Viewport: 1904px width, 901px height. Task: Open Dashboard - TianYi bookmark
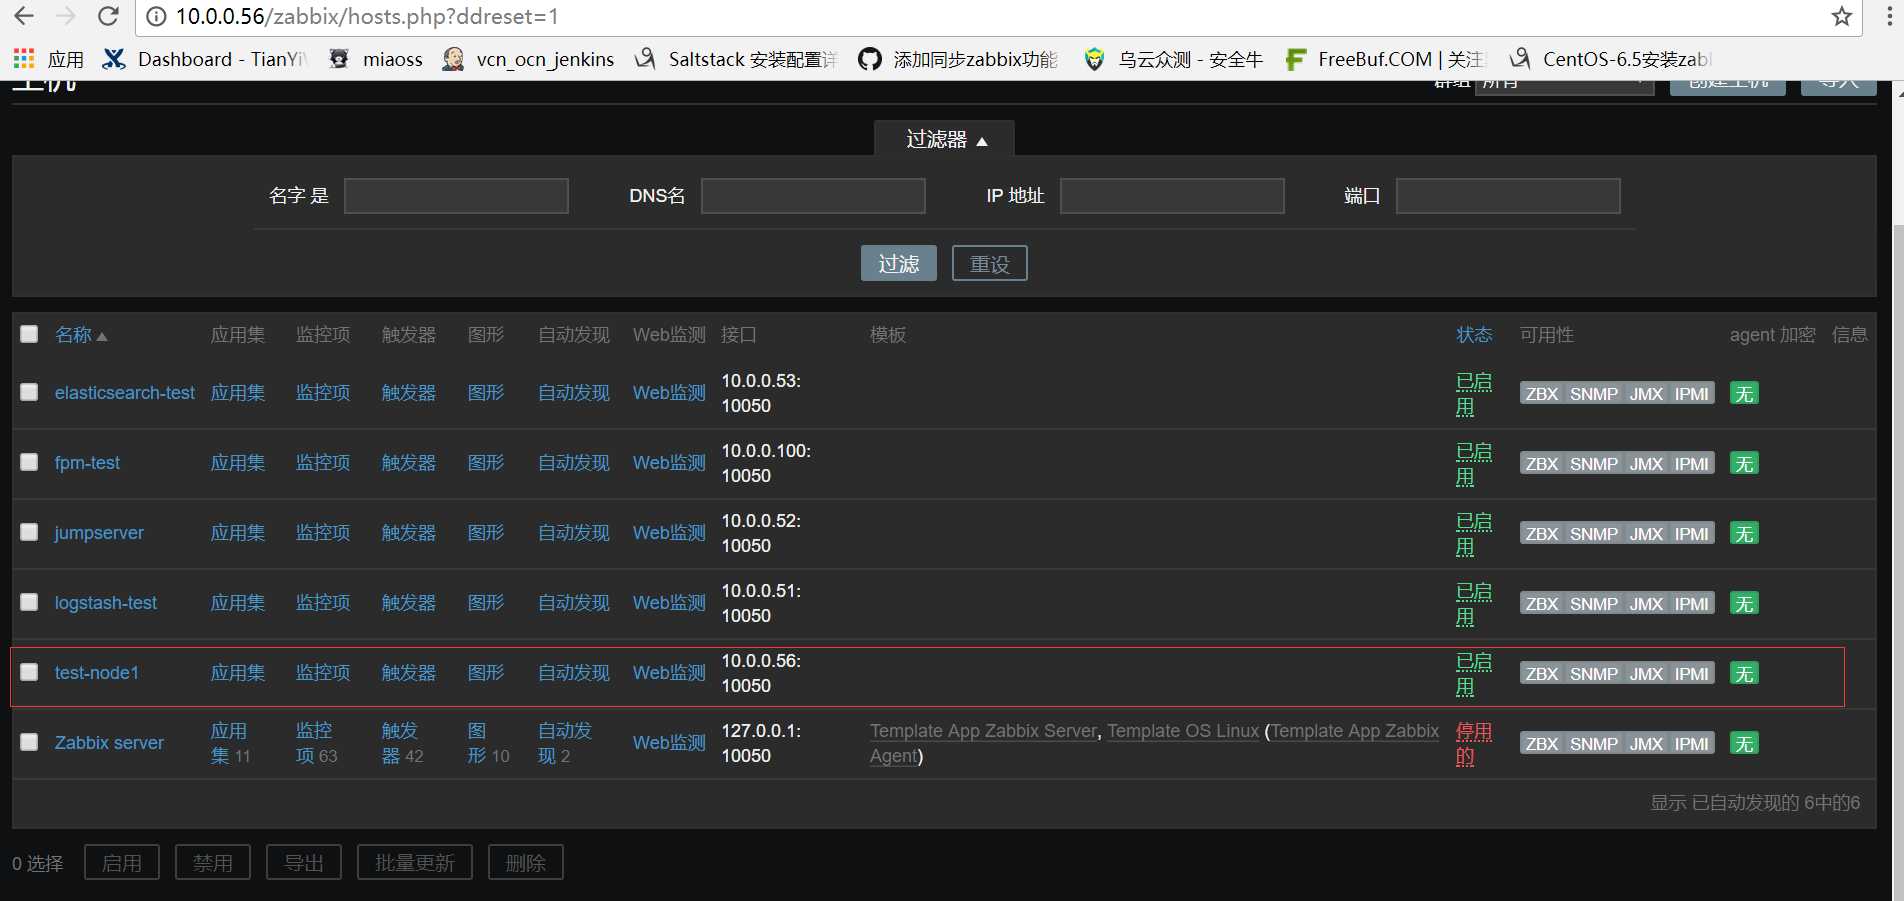(205, 59)
